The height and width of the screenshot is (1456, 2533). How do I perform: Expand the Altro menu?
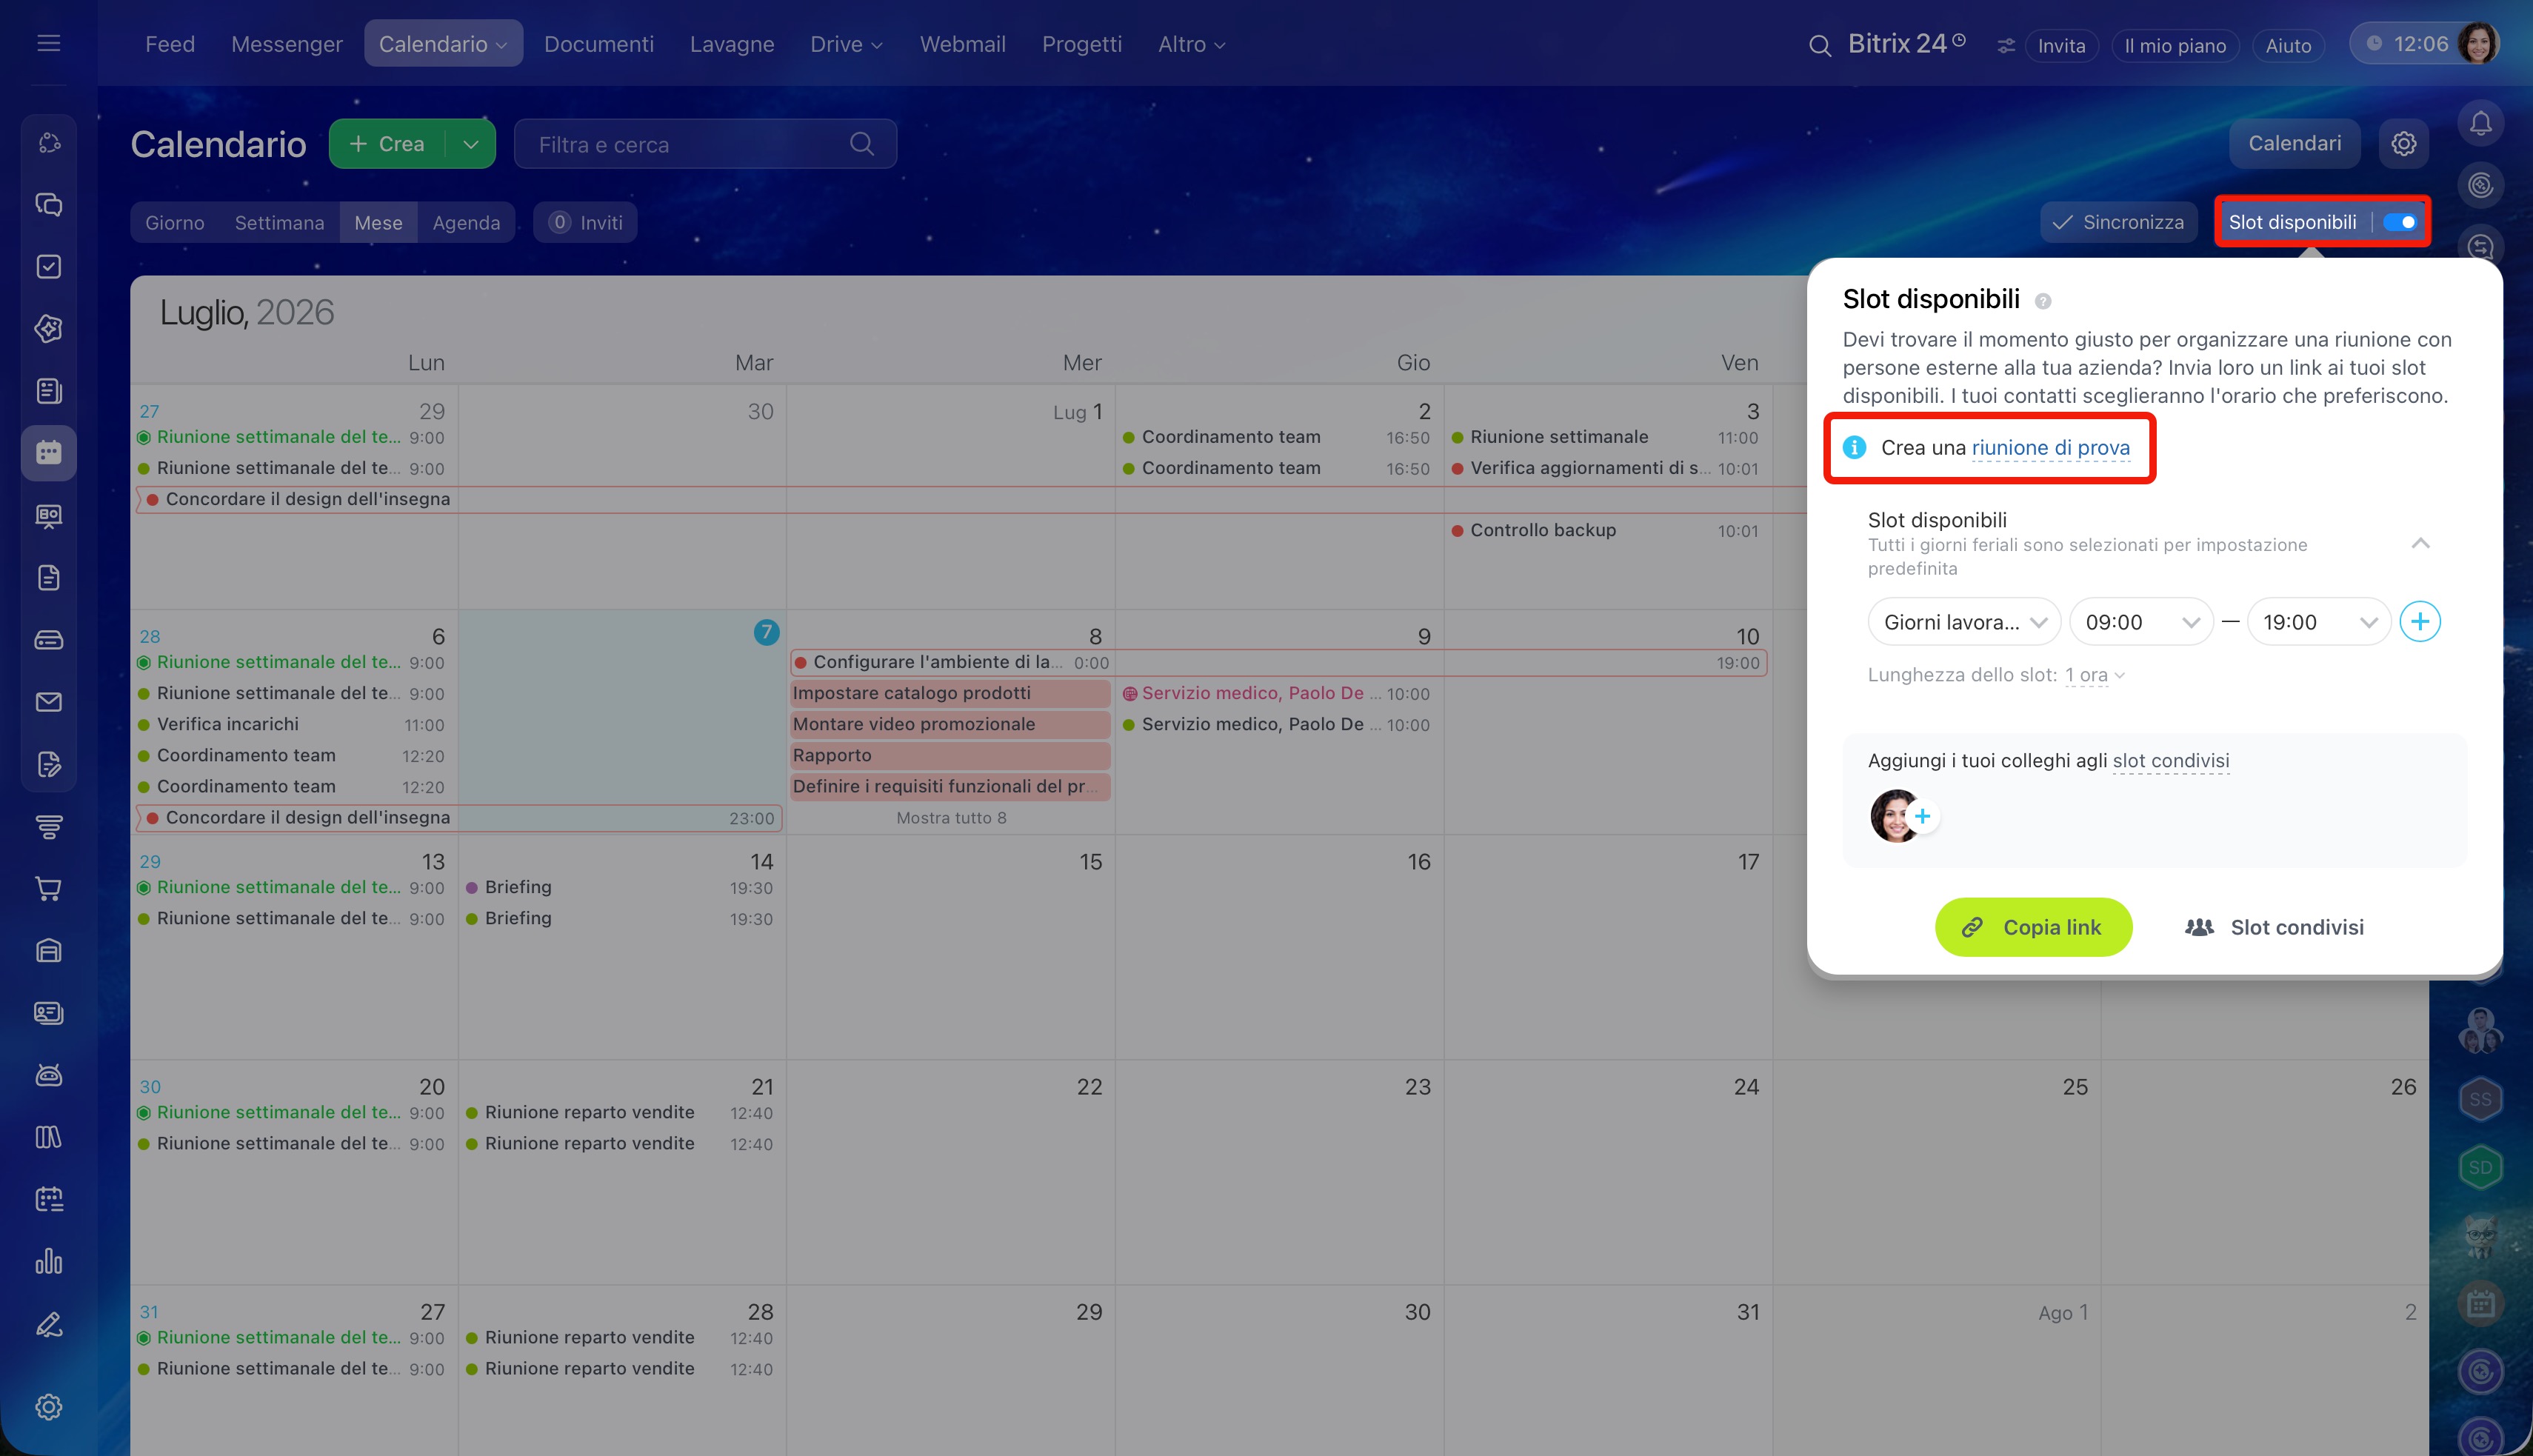[1191, 44]
